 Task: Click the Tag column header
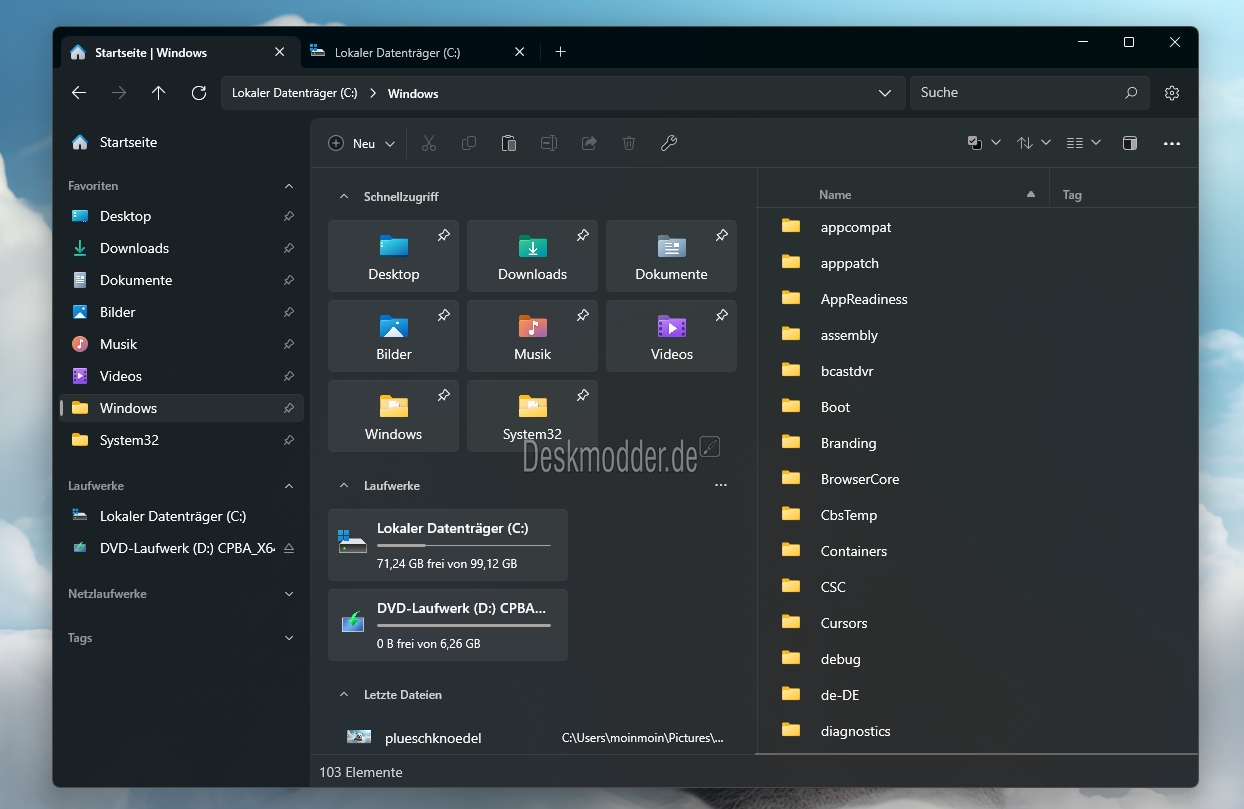click(x=1072, y=195)
